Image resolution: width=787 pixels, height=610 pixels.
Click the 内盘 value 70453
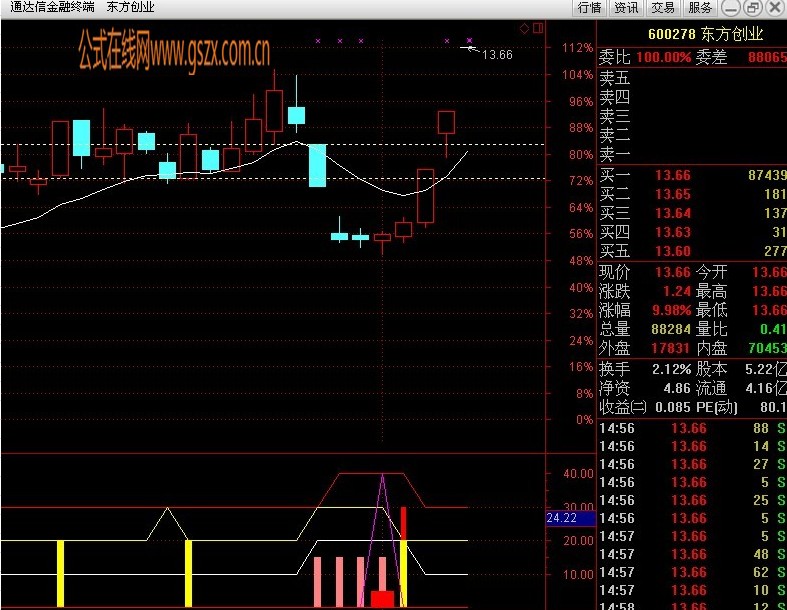point(767,348)
